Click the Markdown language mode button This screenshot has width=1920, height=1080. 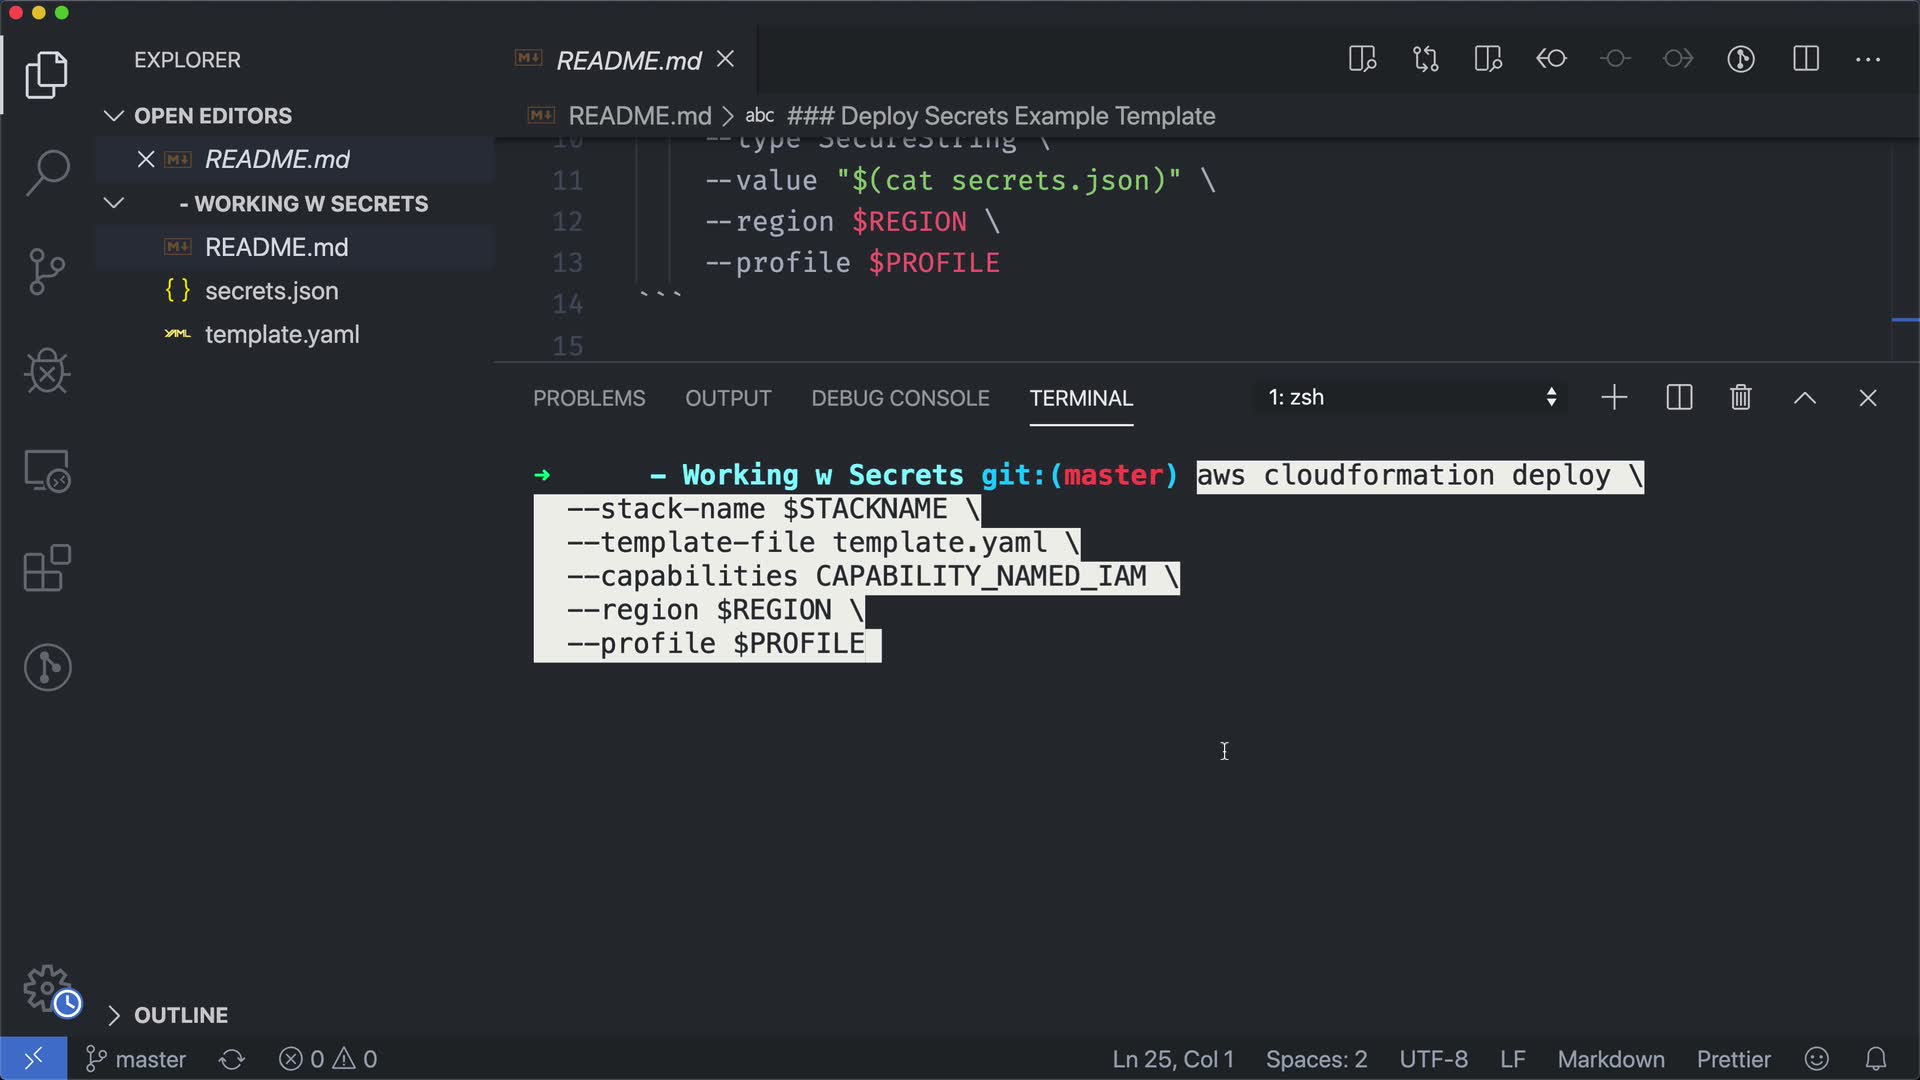(x=1610, y=1059)
